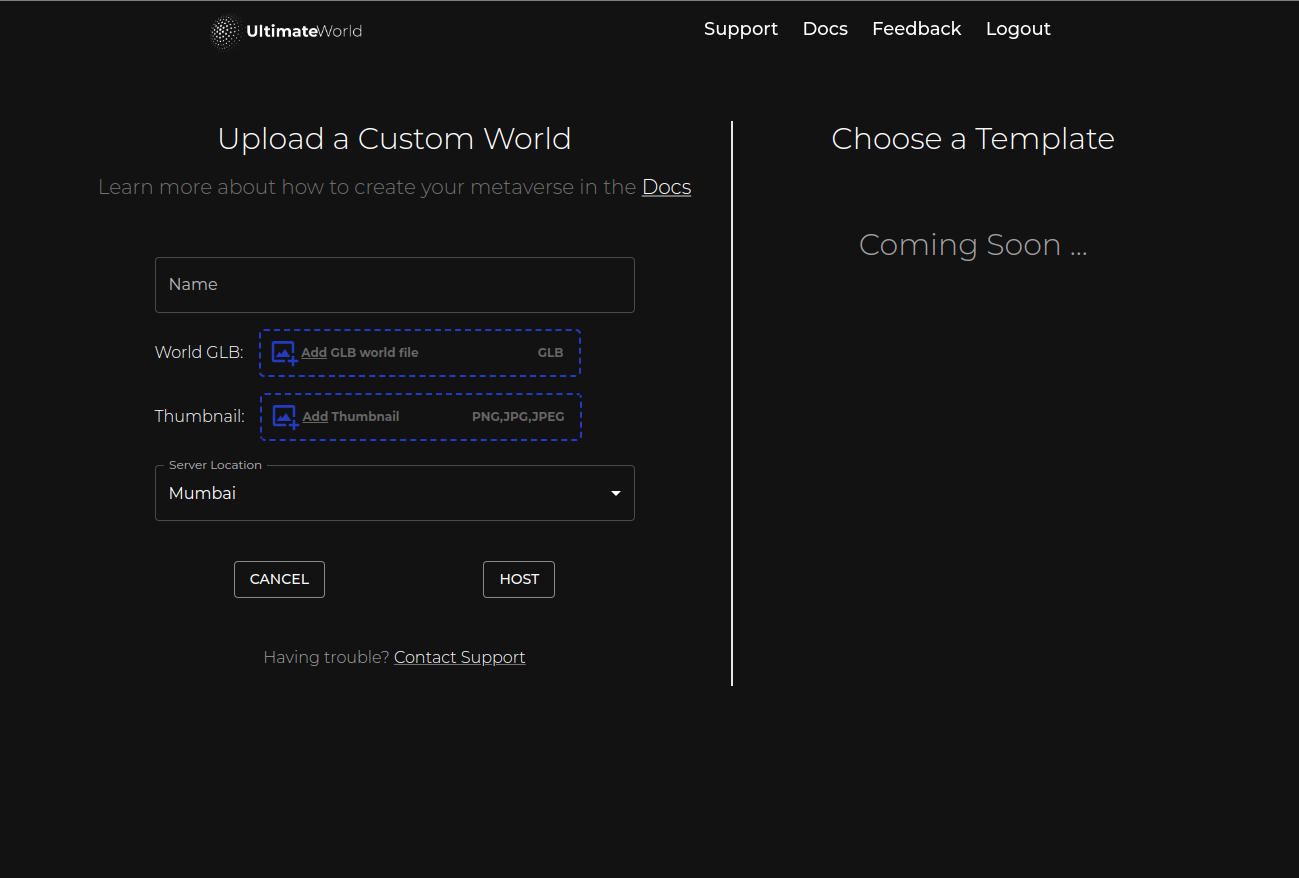
Task: Click the UltimateWorld logo
Action: click(x=287, y=31)
